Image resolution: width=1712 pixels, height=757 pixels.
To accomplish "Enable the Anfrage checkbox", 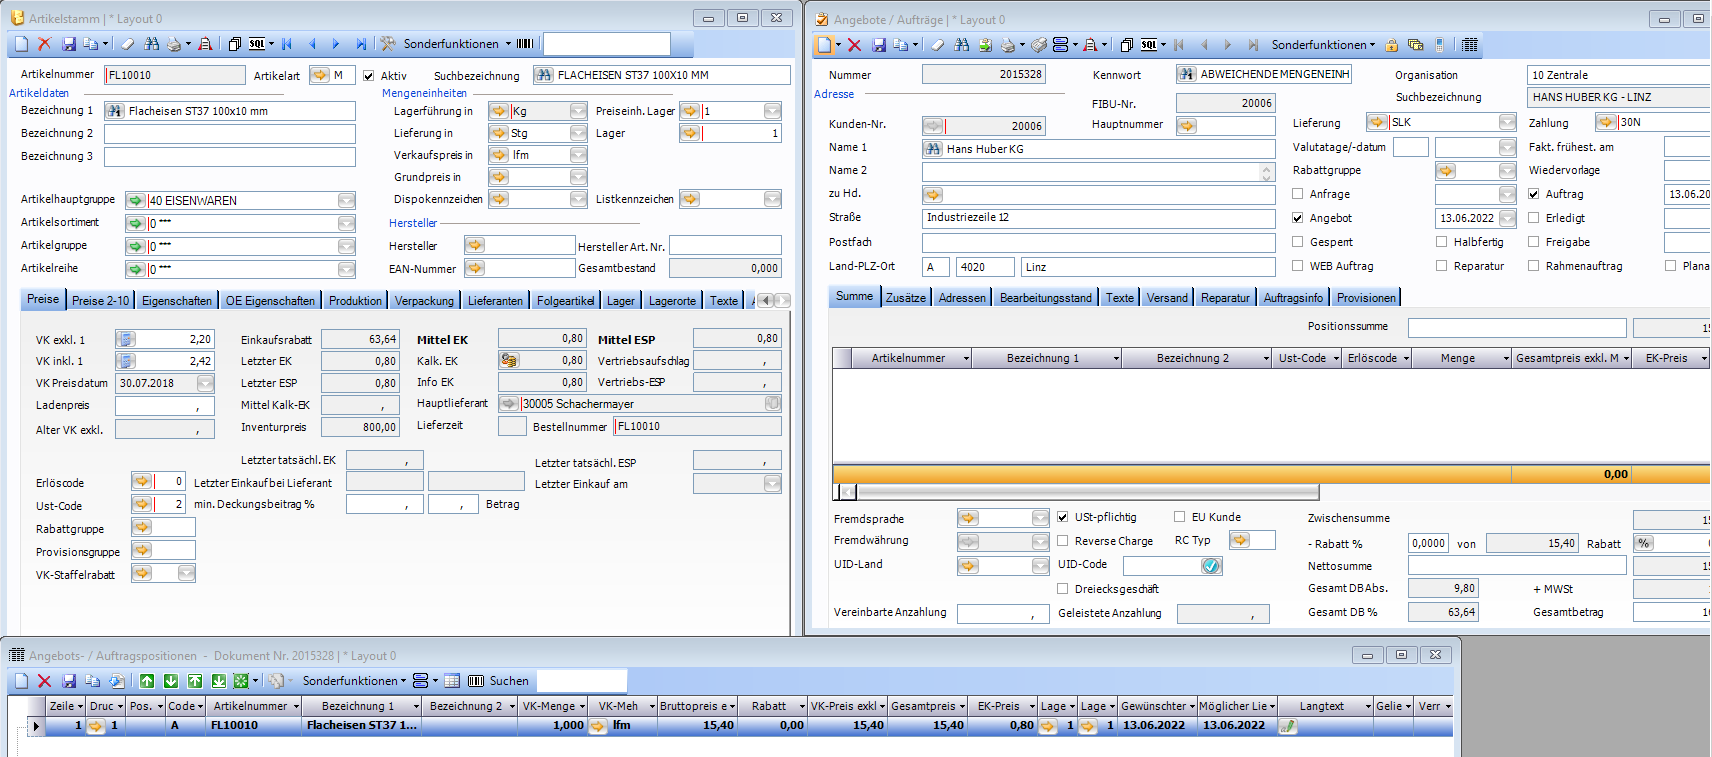I will click(1298, 194).
